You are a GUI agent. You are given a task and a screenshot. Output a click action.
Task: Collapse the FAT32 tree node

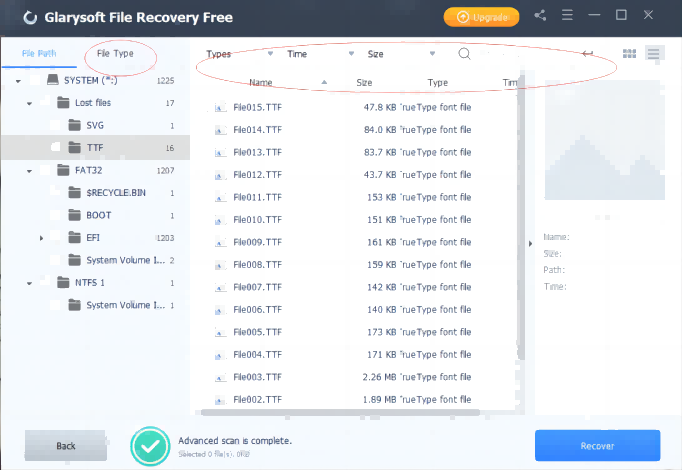[x=29, y=171]
